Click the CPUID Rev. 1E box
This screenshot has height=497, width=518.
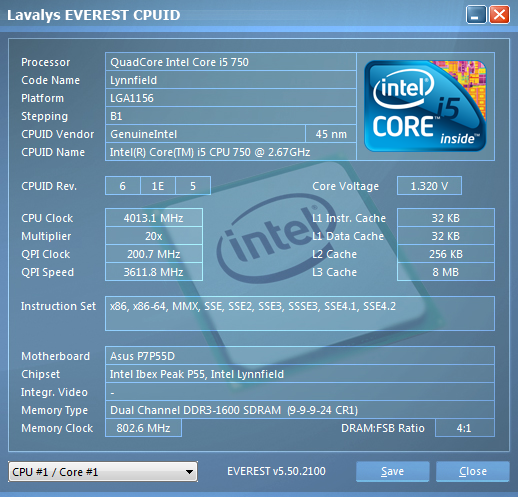[158, 186]
